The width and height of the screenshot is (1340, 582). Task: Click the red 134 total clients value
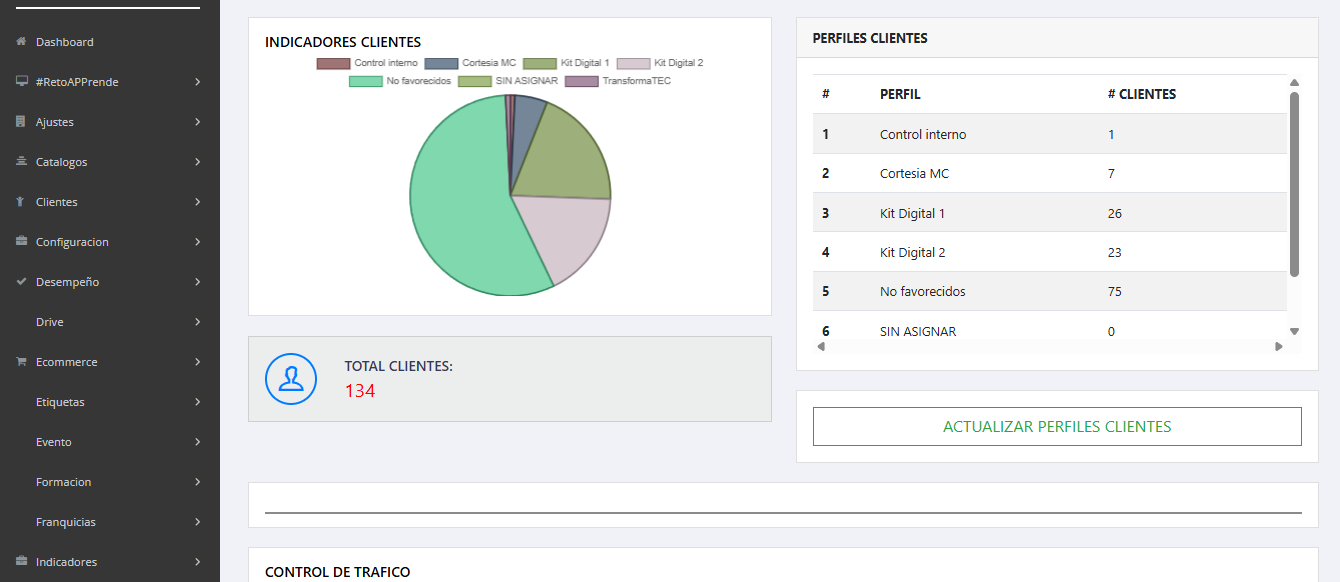coord(360,391)
